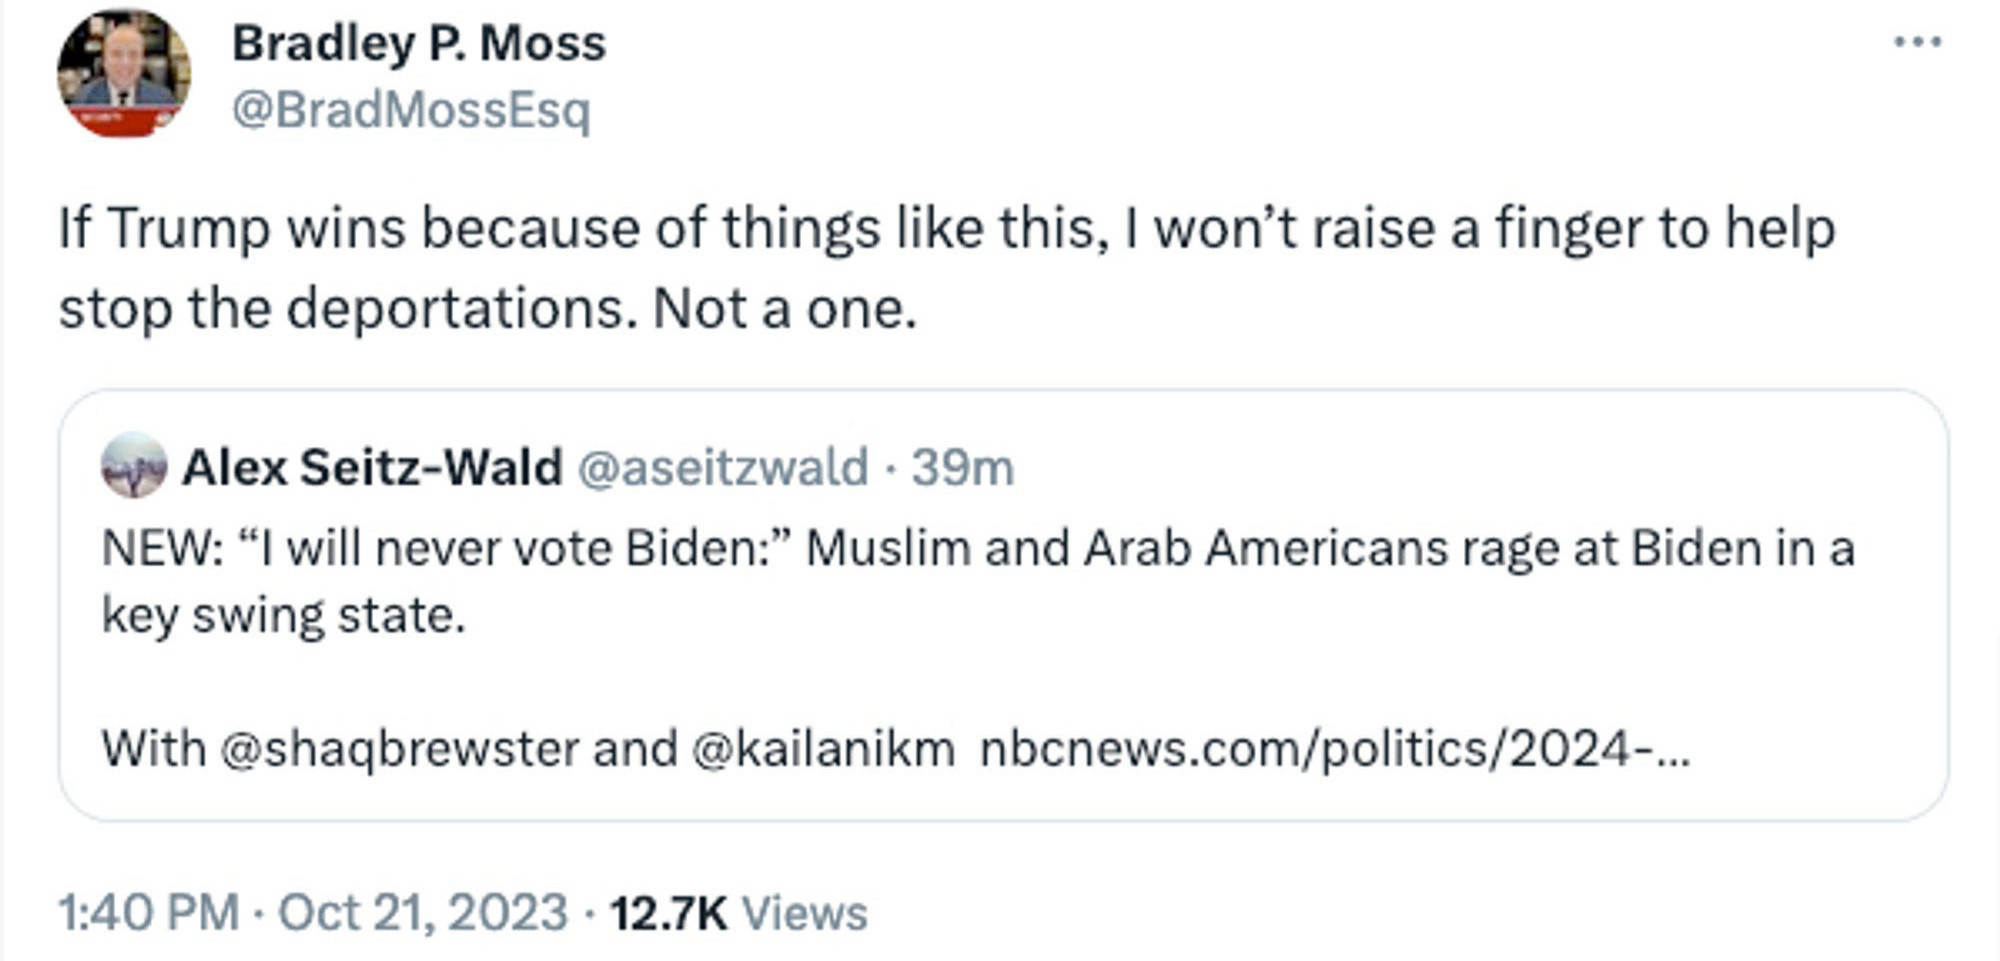Screen dimensions: 2000x961
Task: Click Bradley P. Moss profile avatar
Action: click(124, 73)
